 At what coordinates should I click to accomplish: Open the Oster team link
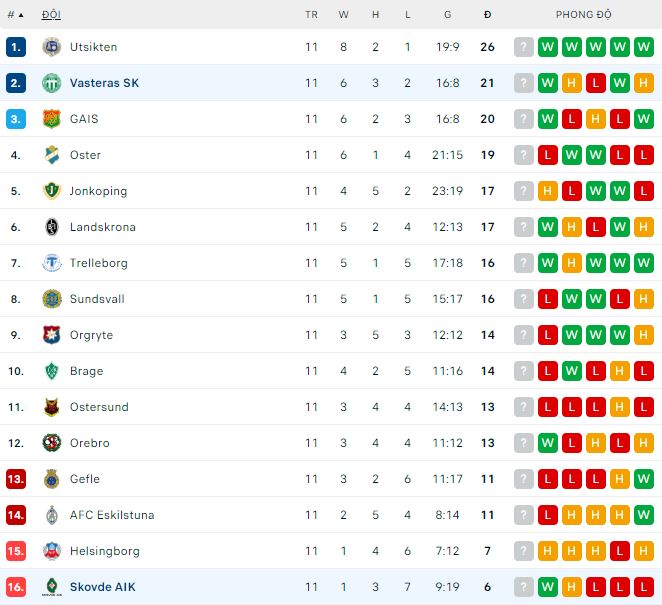(85, 155)
